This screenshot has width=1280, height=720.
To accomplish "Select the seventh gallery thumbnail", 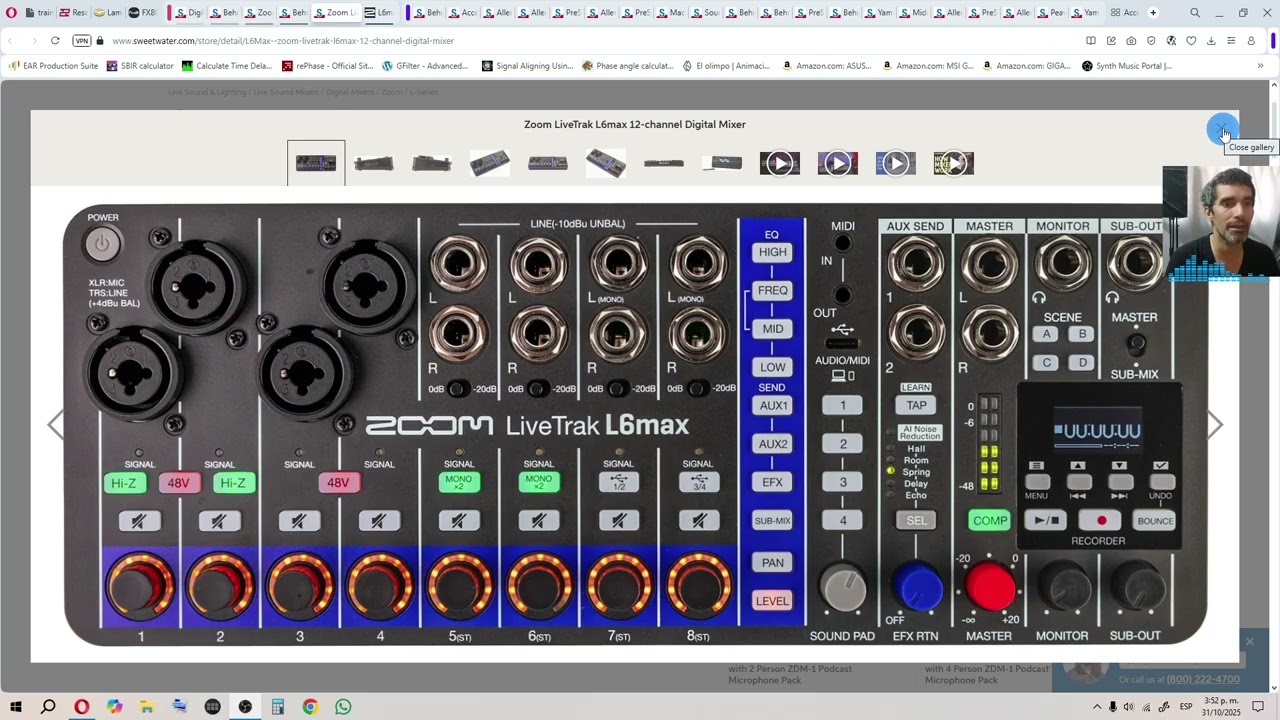I will (664, 163).
